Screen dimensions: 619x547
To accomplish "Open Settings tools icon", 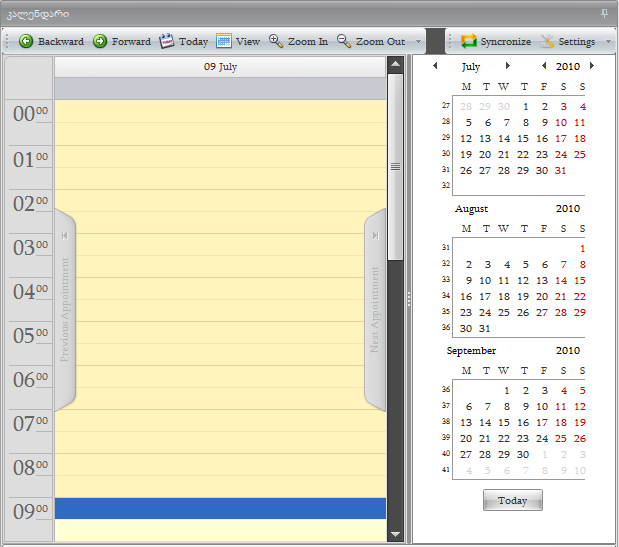I will (547, 41).
